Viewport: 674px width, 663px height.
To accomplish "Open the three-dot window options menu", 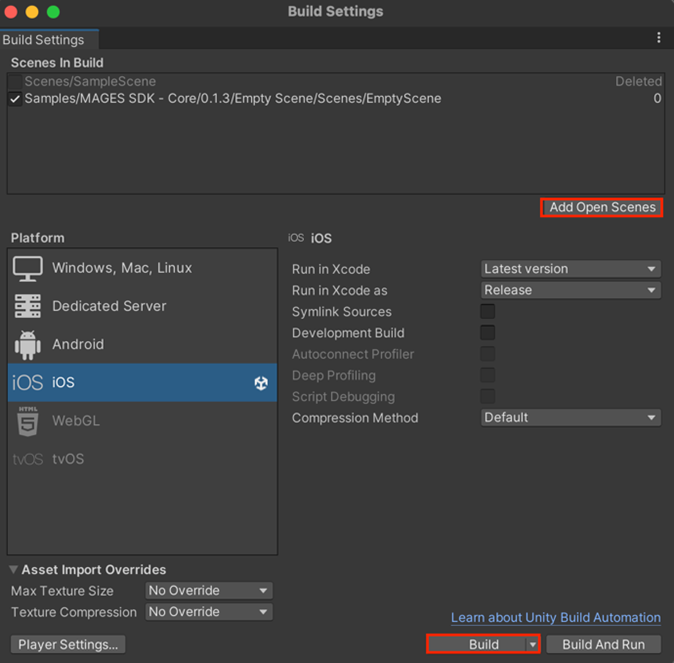I will coord(659,38).
